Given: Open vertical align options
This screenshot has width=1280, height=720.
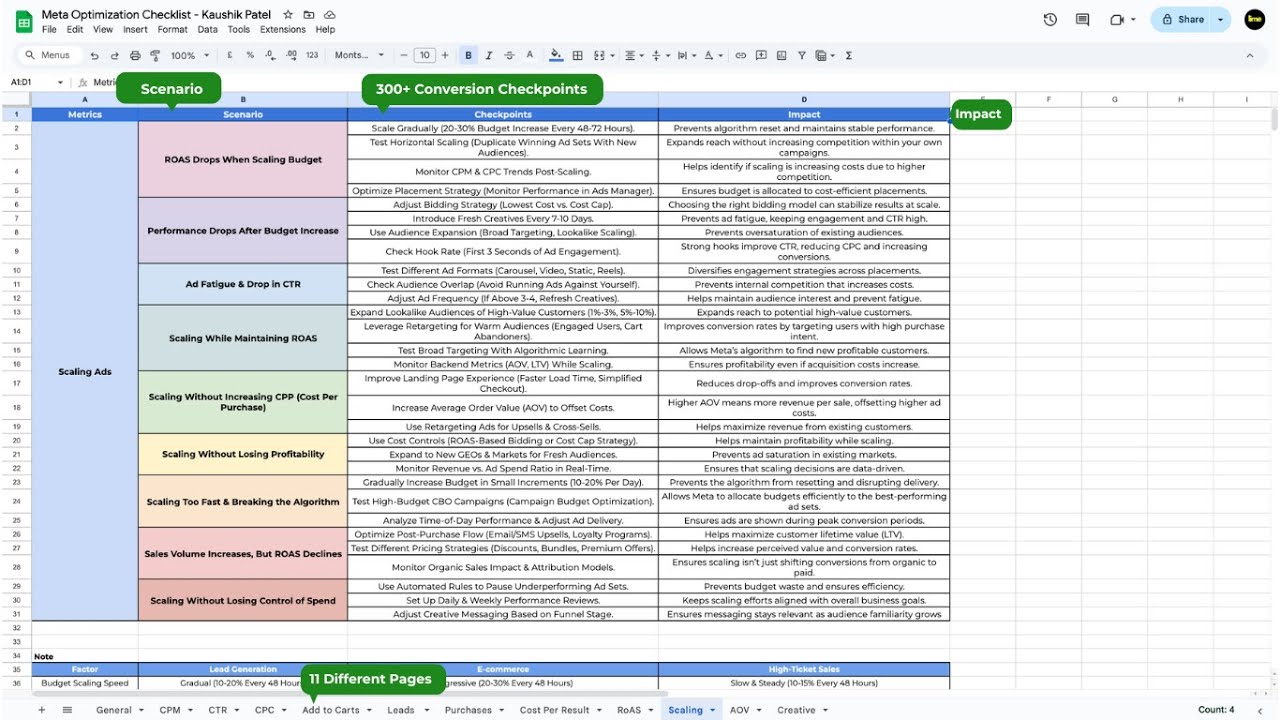Looking at the screenshot, I should point(659,56).
